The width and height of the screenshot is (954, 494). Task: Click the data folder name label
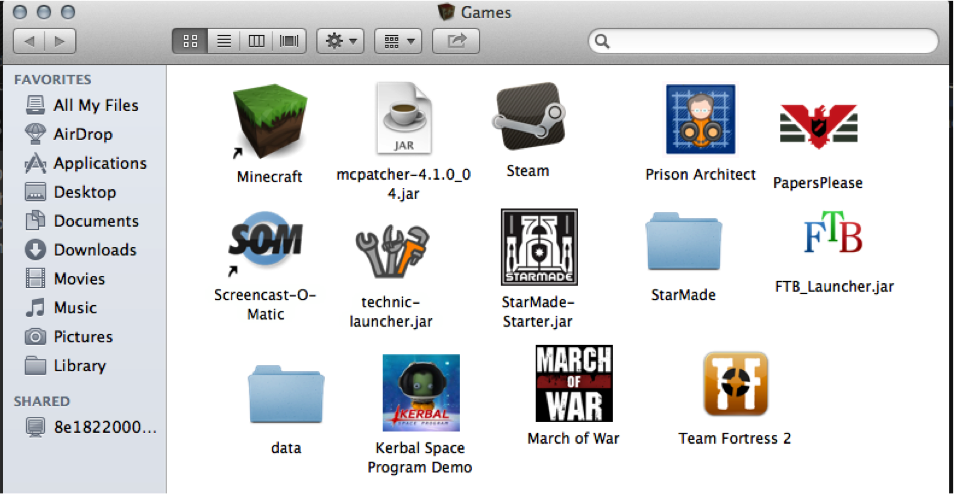[286, 448]
